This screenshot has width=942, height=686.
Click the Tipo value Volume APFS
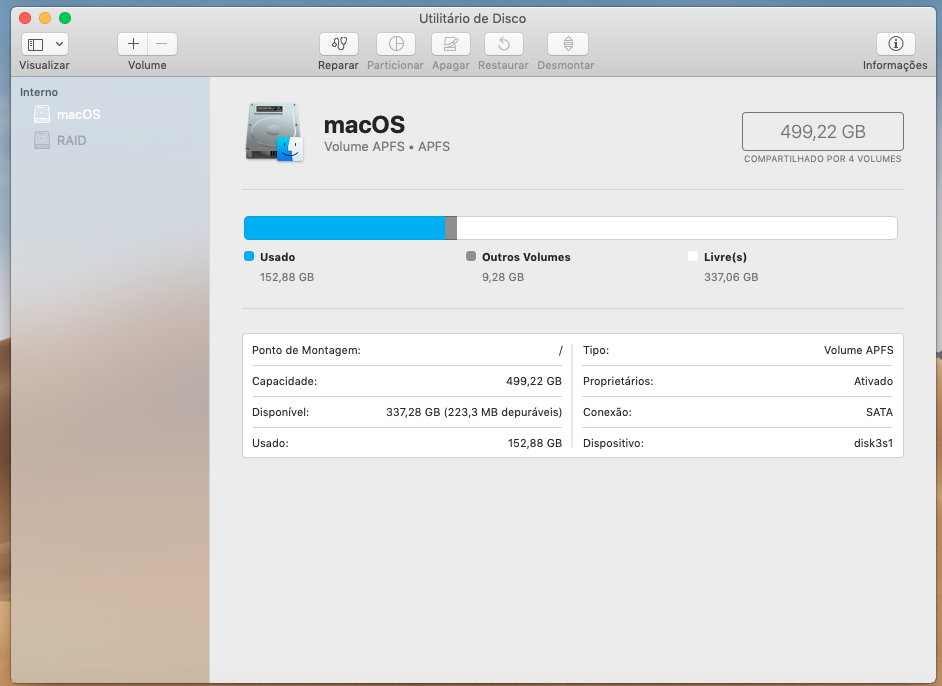coord(858,350)
